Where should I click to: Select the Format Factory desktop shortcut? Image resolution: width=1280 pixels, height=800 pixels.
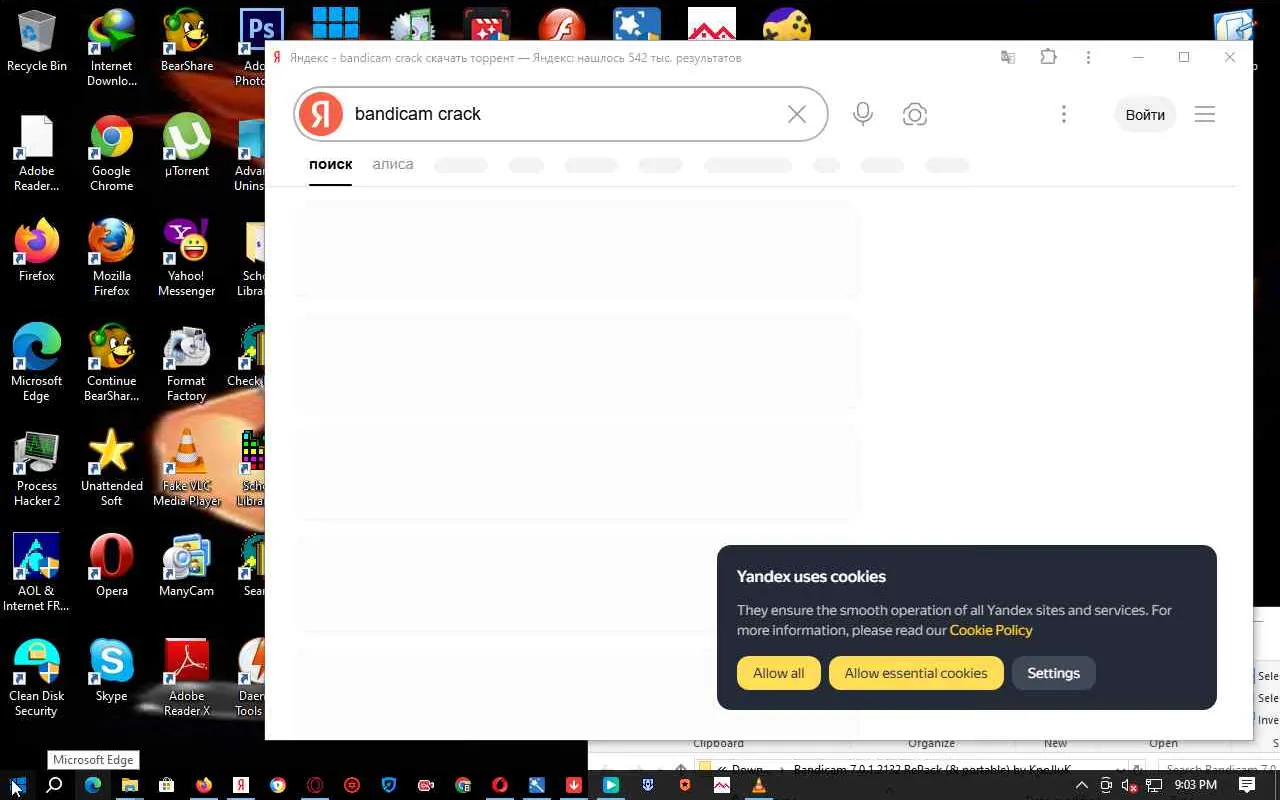(x=187, y=364)
